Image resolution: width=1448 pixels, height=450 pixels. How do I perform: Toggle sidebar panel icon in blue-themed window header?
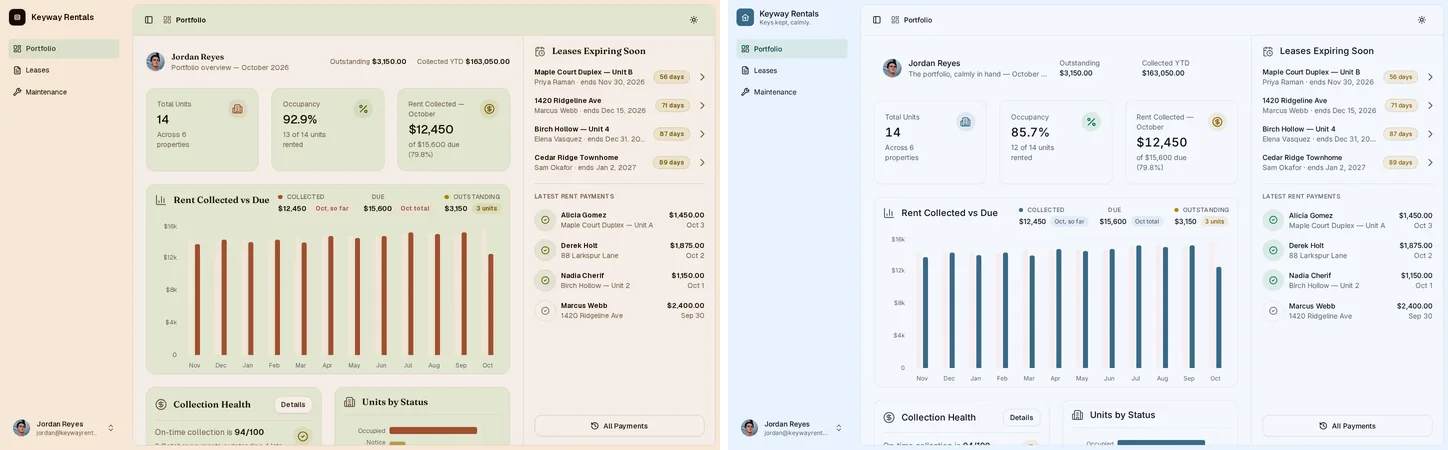point(877,20)
